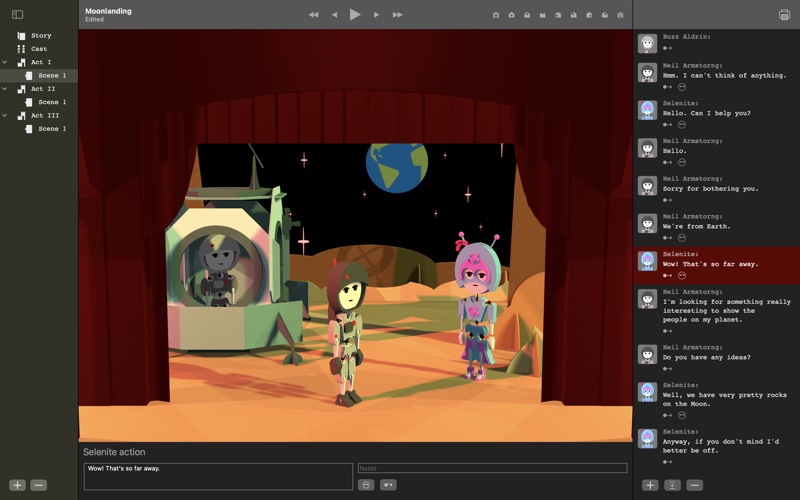Click the movement icon under 'Sorry for bothering you.'
800x500 pixels.
point(667,200)
